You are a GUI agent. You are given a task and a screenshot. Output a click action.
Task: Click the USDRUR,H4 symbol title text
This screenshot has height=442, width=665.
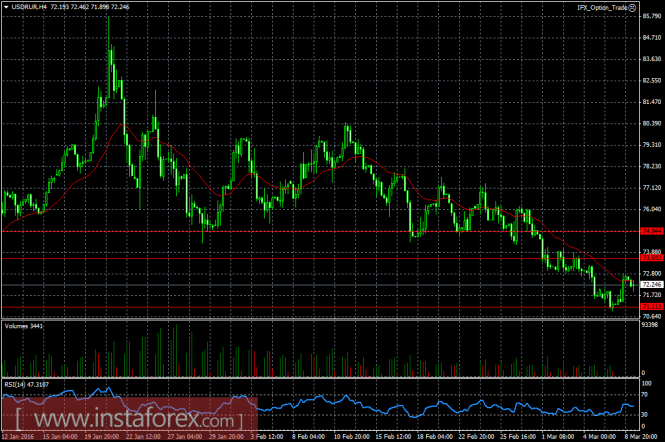tap(29, 7)
